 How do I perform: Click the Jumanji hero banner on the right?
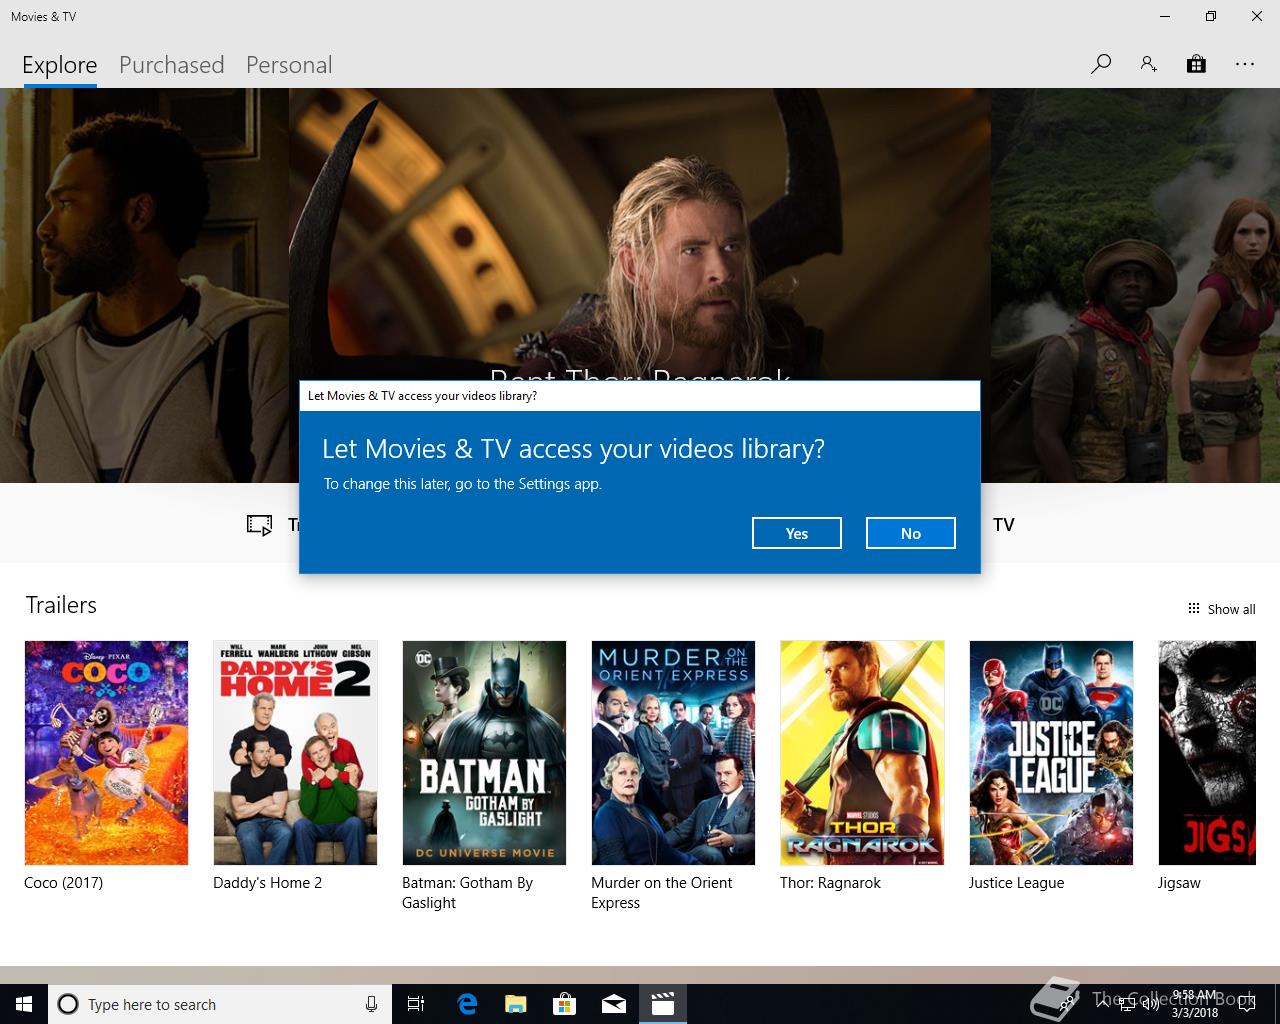tap(1135, 285)
